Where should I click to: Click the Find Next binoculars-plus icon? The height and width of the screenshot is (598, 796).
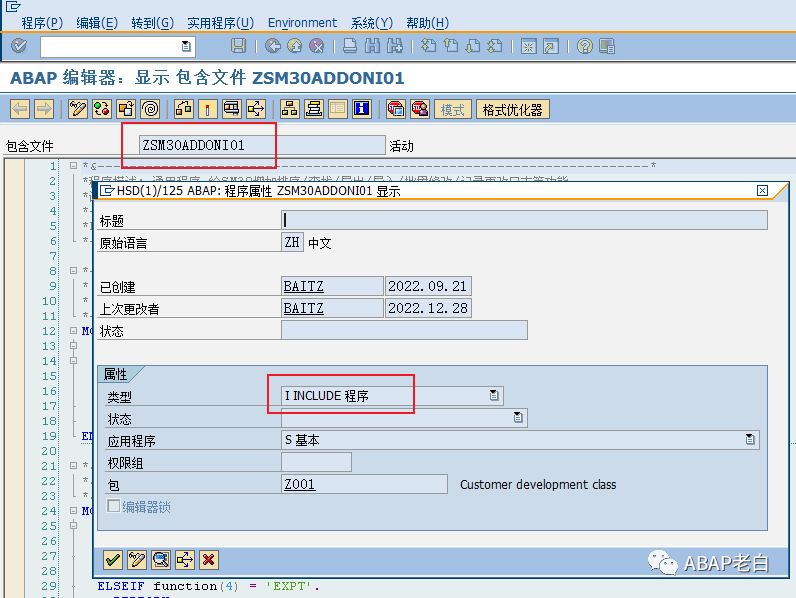point(394,46)
